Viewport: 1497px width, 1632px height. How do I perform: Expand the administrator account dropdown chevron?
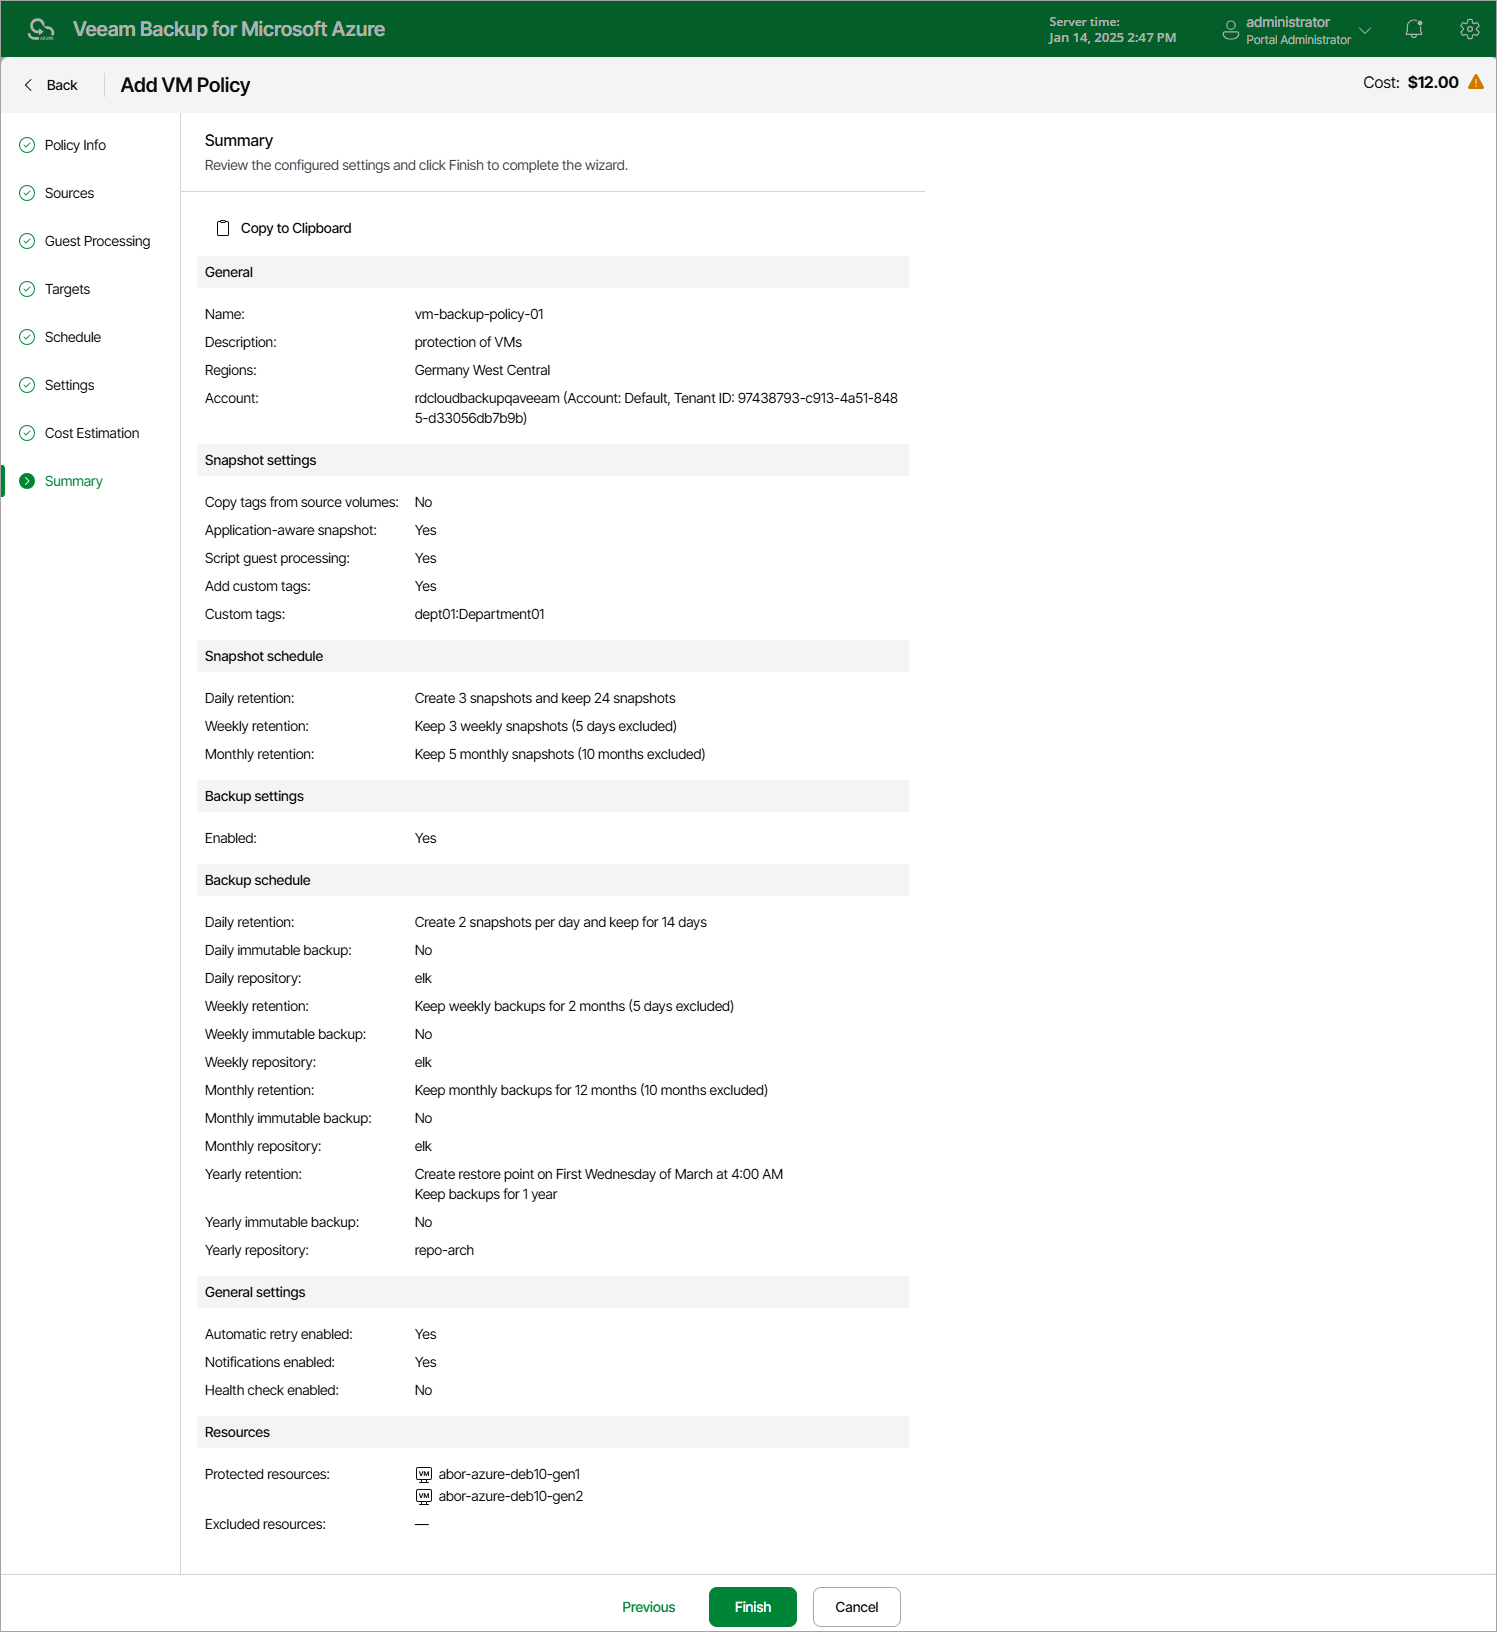coord(1365,30)
